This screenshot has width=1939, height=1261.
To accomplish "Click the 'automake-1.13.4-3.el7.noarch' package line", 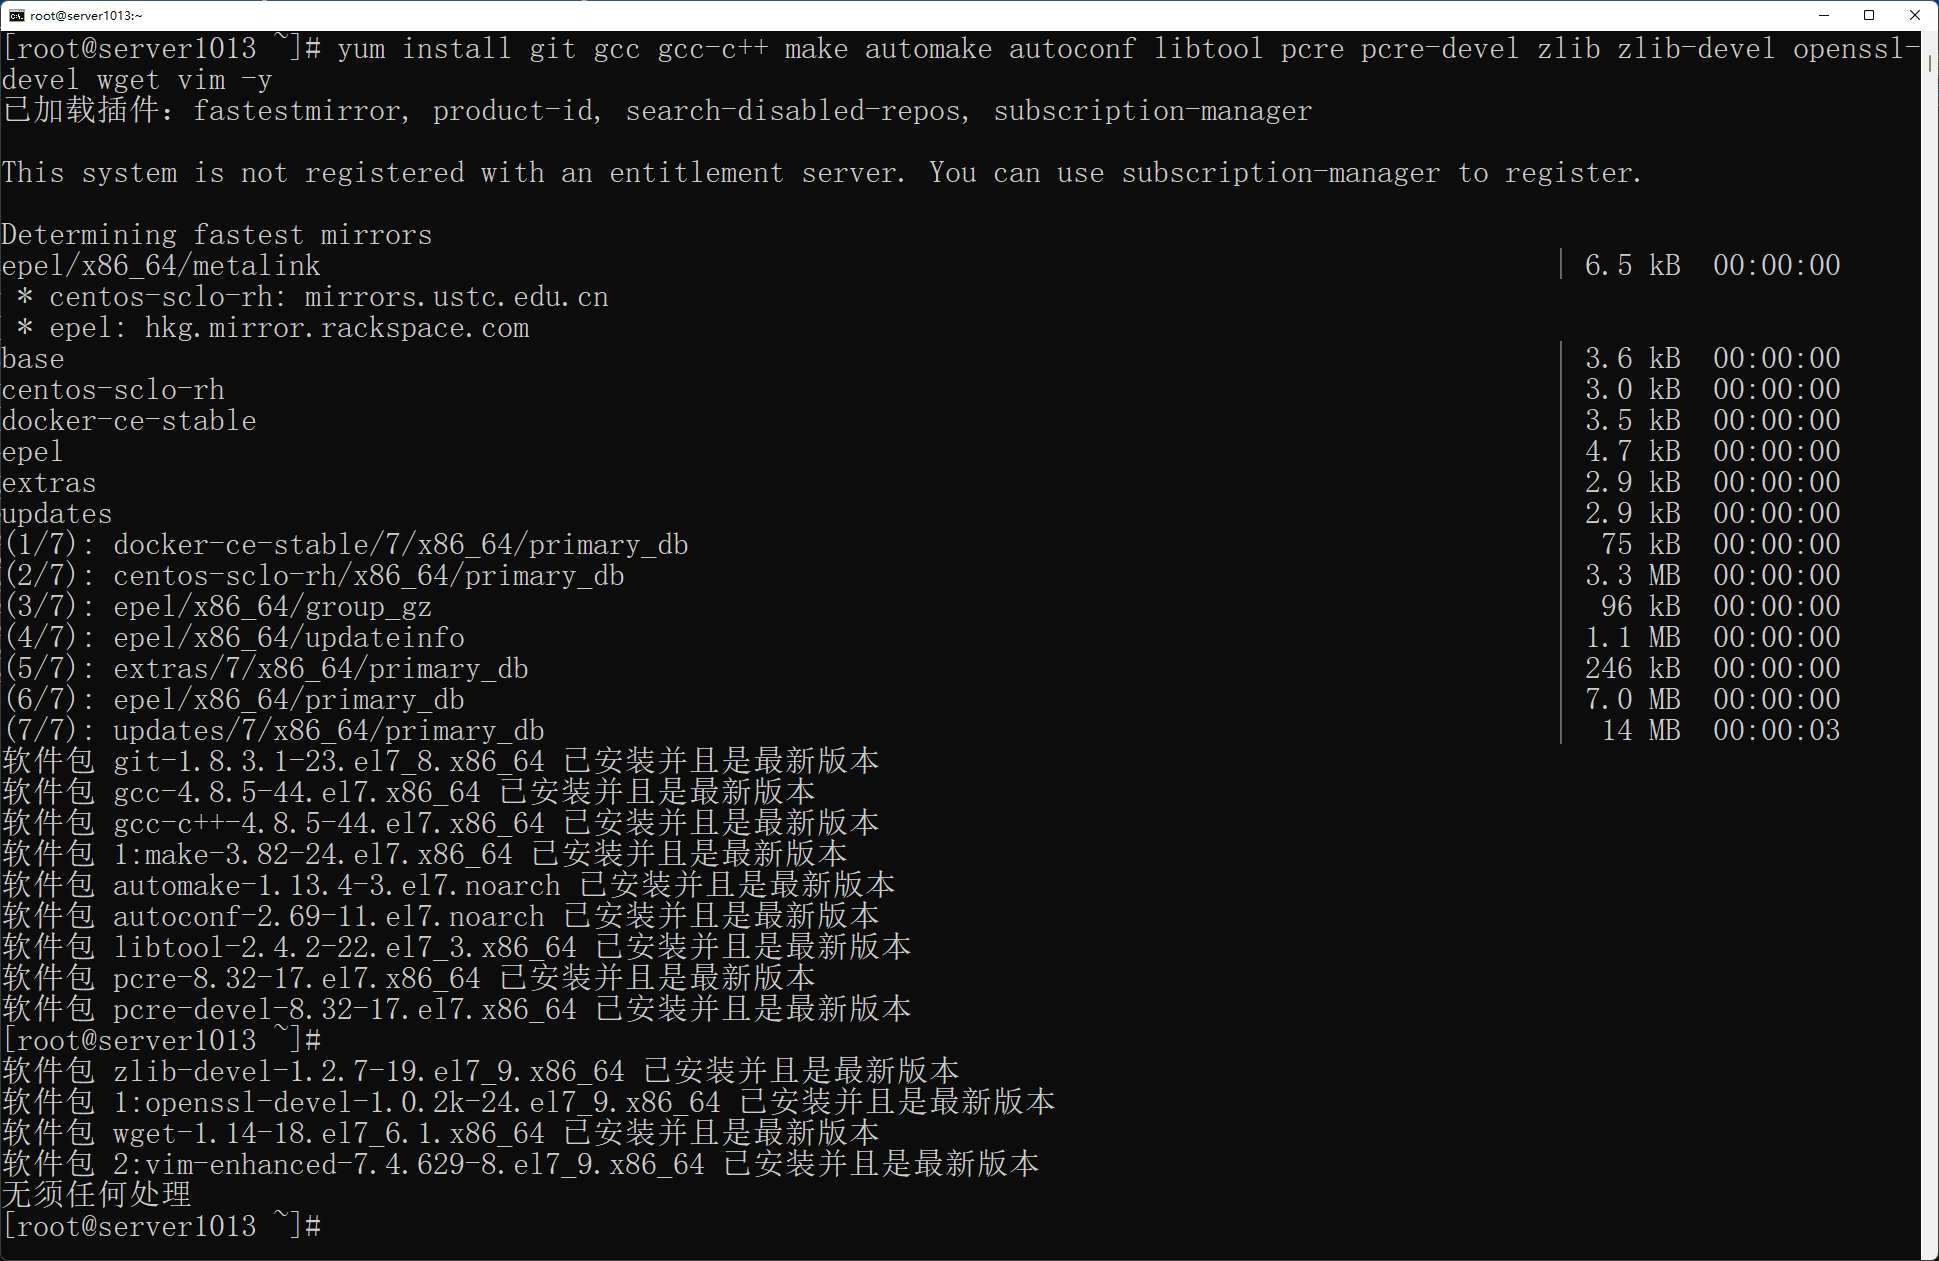I will pyautogui.click(x=449, y=886).
